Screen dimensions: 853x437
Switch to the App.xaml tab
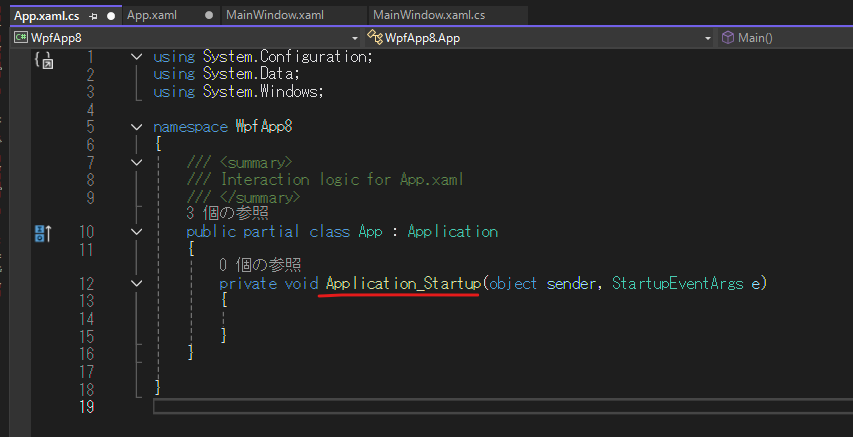click(152, 15)
